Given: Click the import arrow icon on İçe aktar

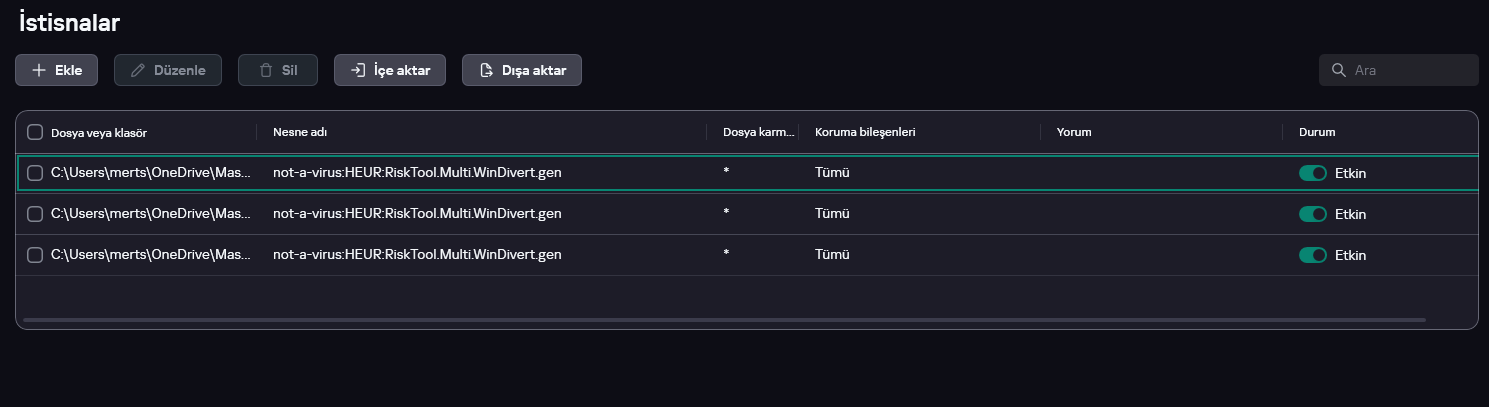Looking at the screenshot, I should 358,70.
